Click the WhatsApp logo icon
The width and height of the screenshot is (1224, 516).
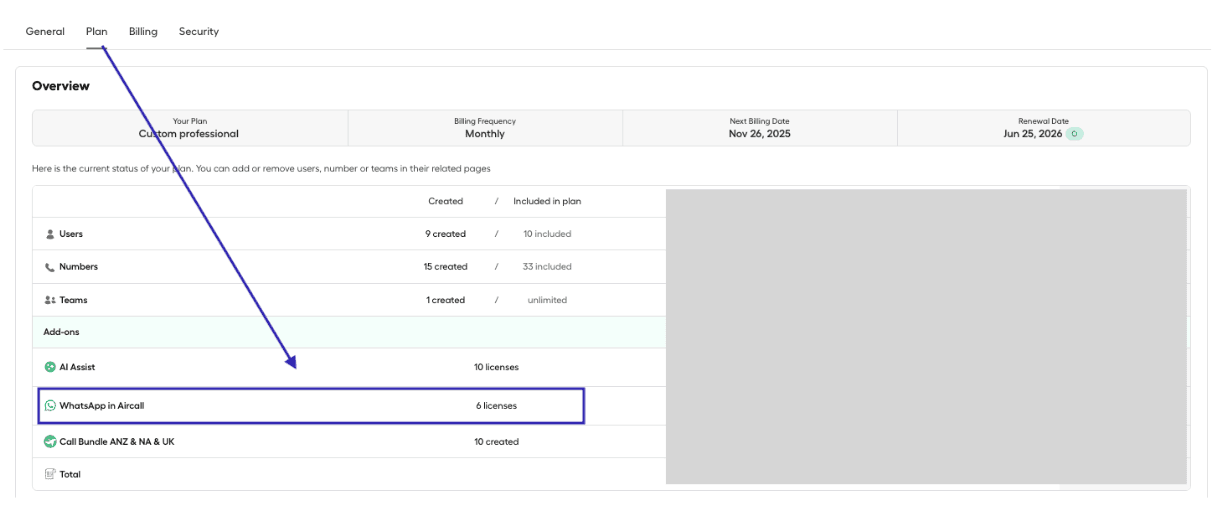[x=50, y=406]
